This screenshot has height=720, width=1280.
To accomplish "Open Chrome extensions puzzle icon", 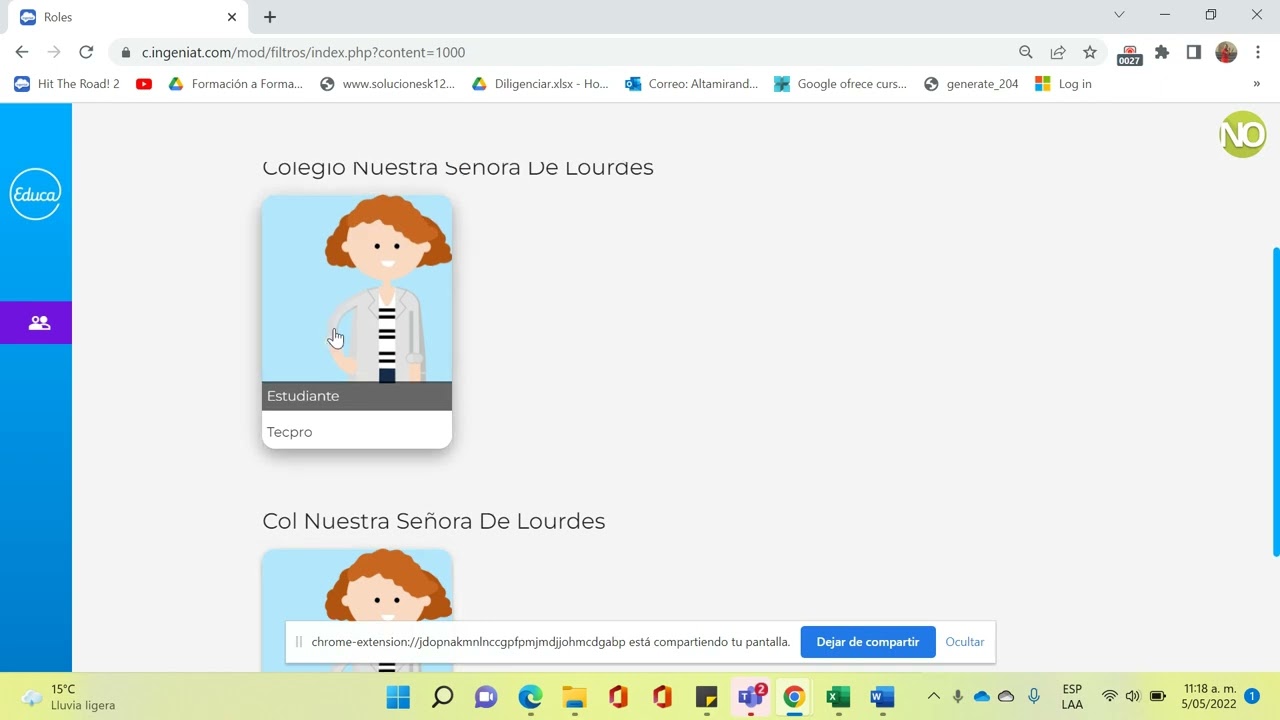I will 1162,52.
